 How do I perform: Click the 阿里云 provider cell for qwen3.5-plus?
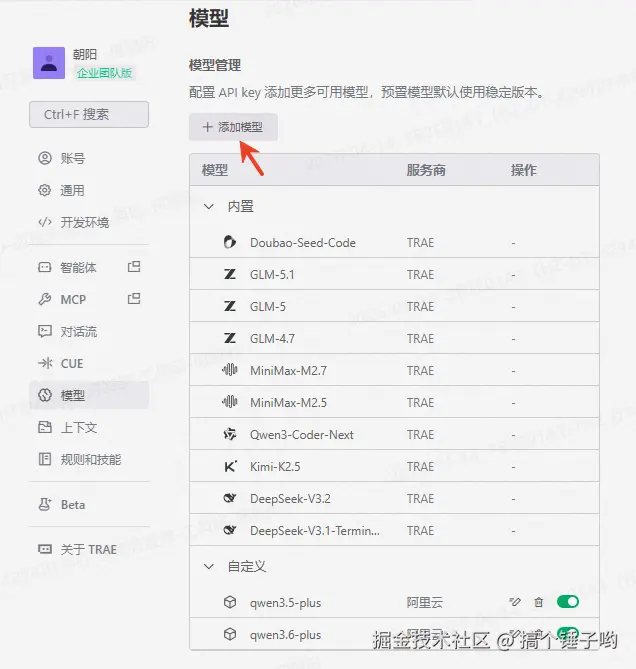pyautogui.click(x=425, y=602)
